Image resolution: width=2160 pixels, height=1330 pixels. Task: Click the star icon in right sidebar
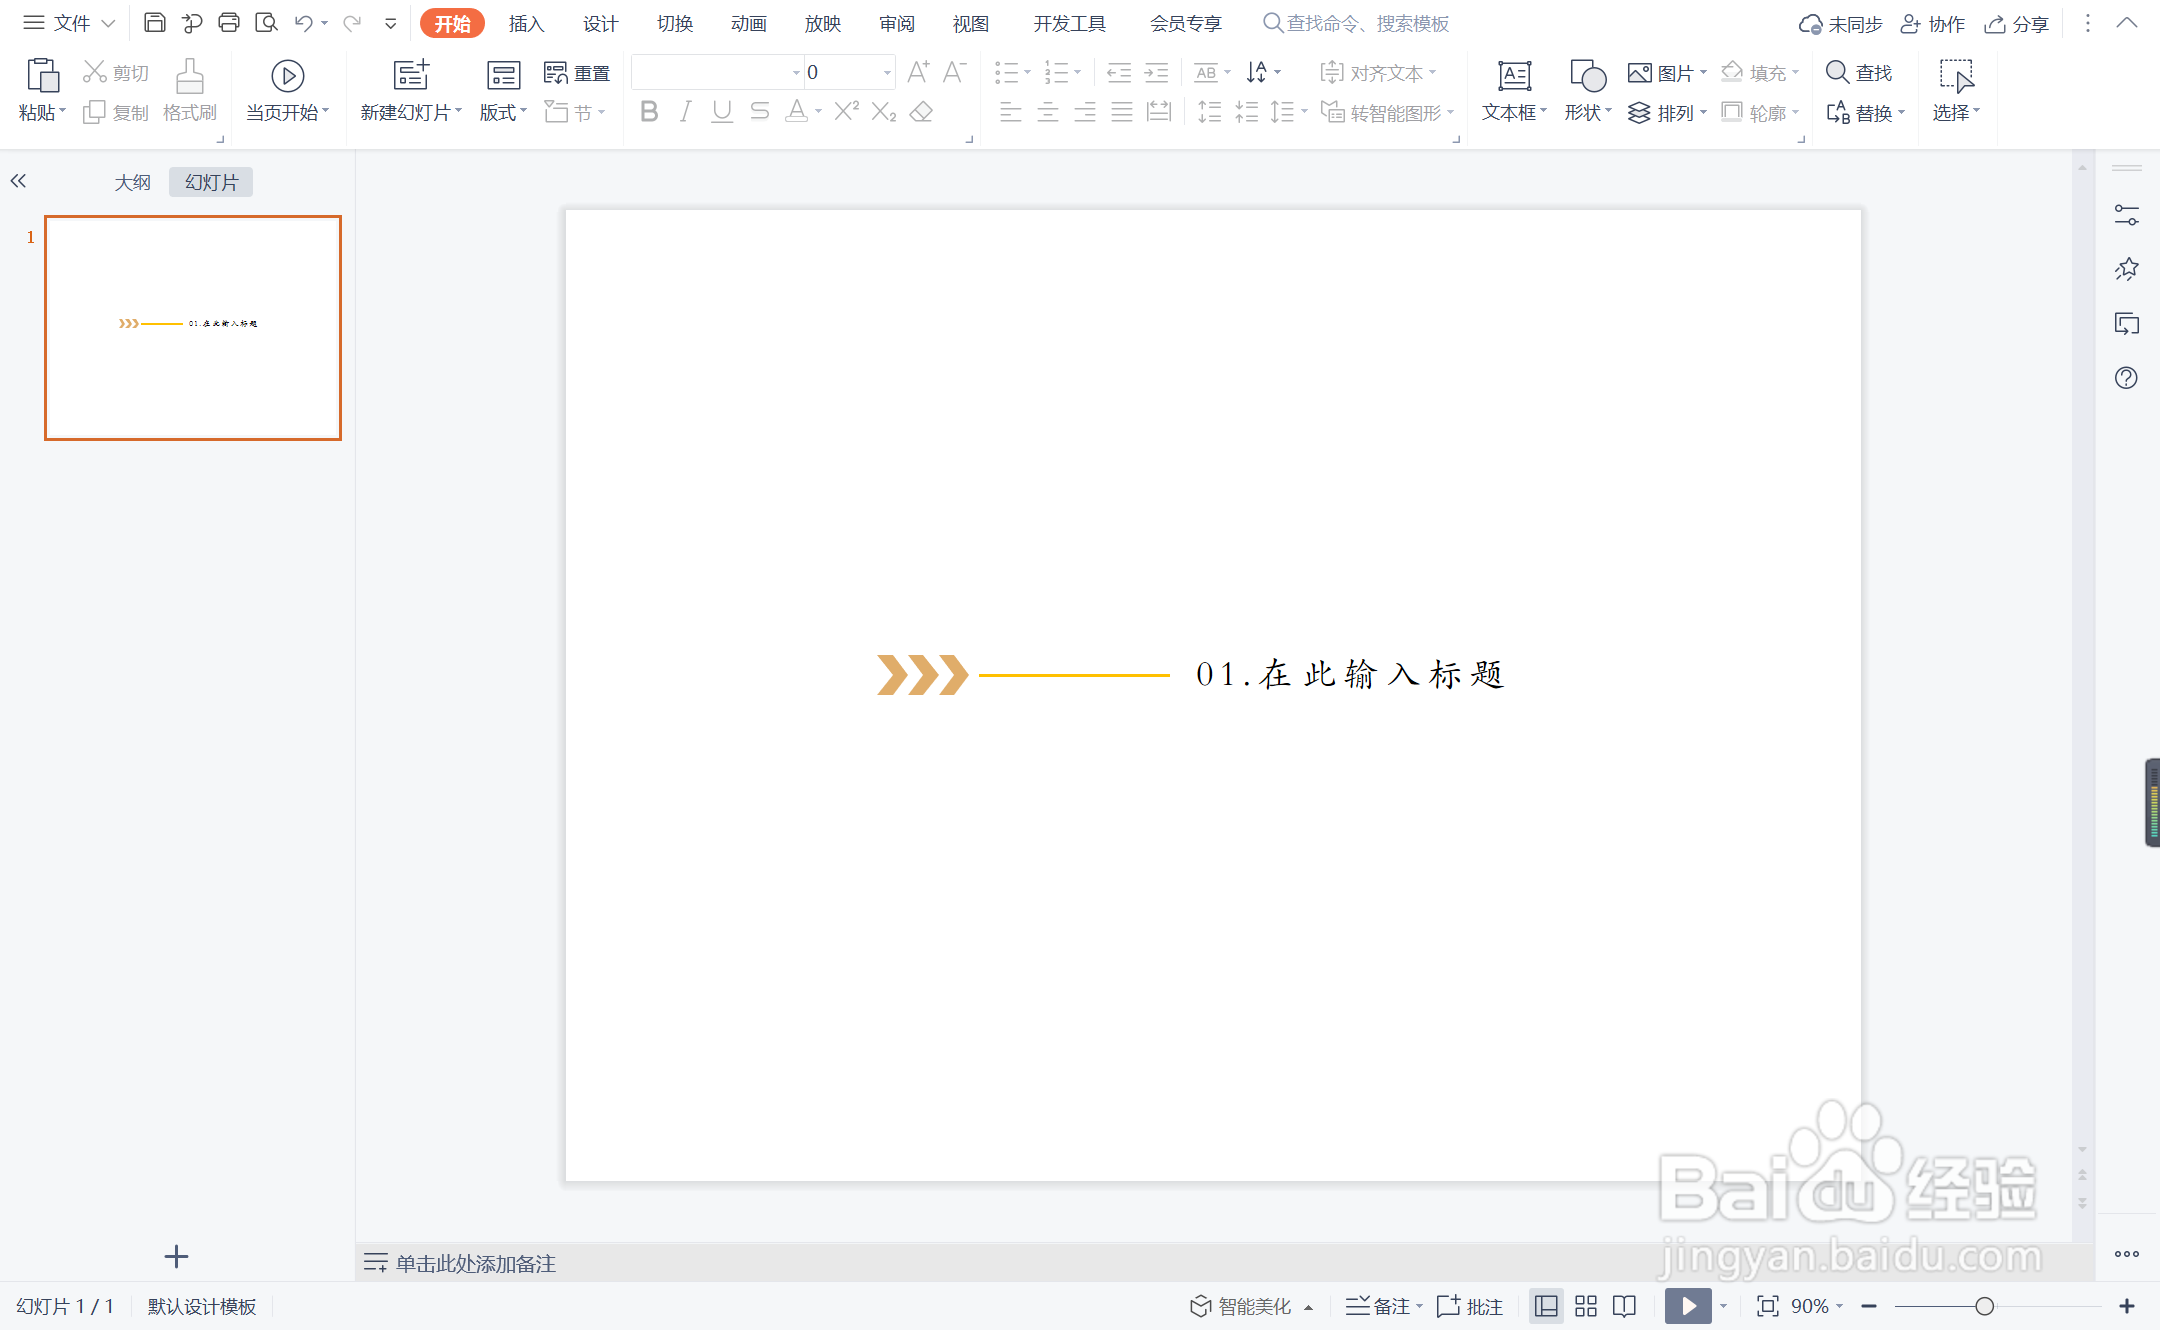(2126, 269)
